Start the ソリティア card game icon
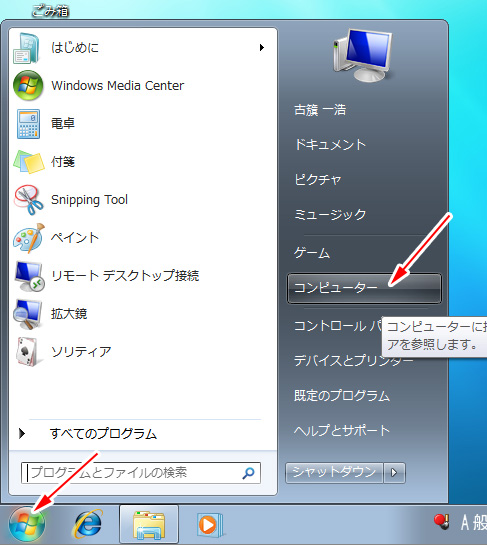This screenshot has width=487, height=545. pyautogui.click(x=28, y=352)
